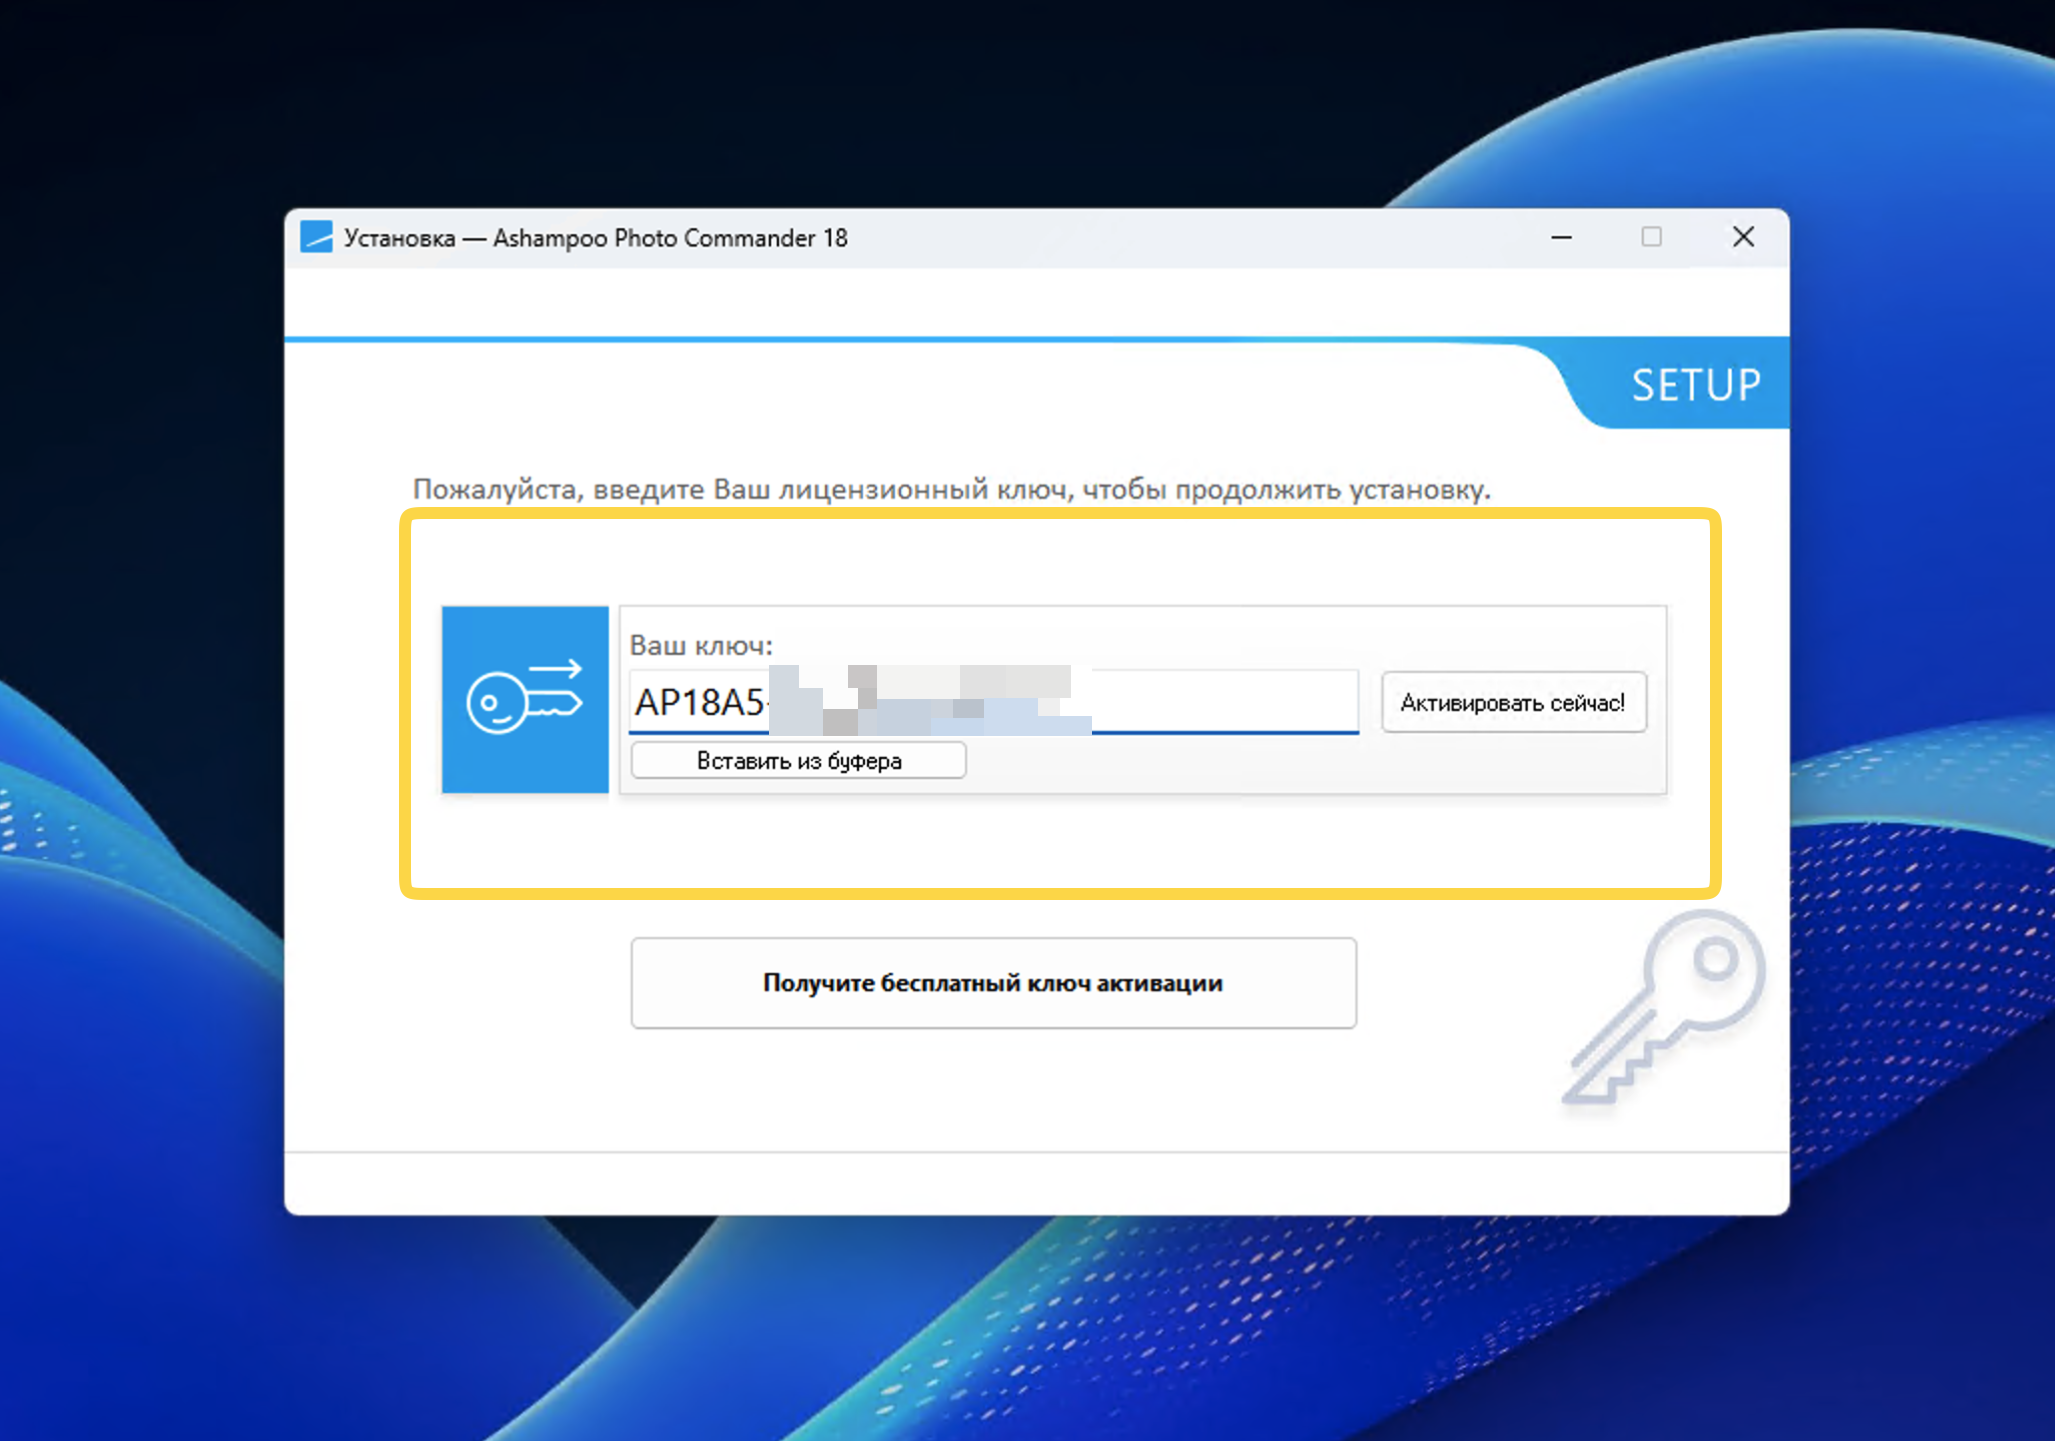This screenshot has height=1441, width=2055.
Task: Click the window title Установка — Ashampoo Photo Commander 18
Action: click(x=596, y=238)
